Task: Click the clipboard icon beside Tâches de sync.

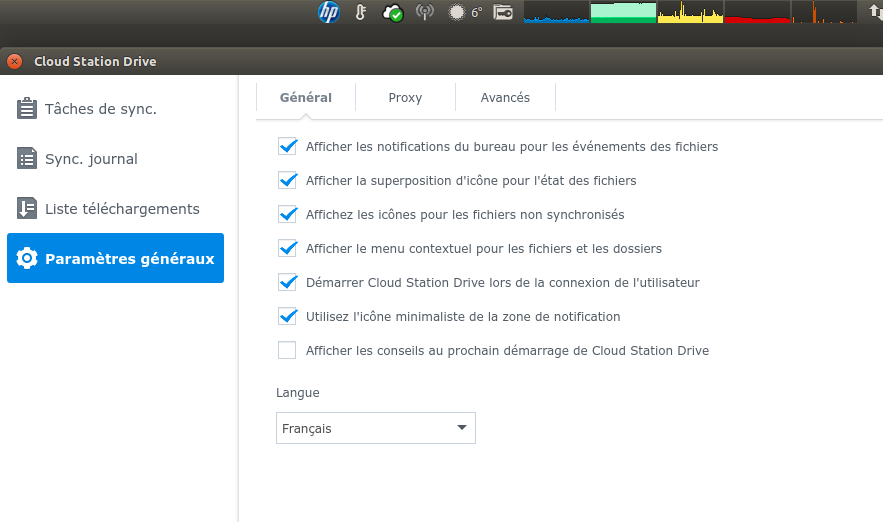Action: (x=27, y=109)
